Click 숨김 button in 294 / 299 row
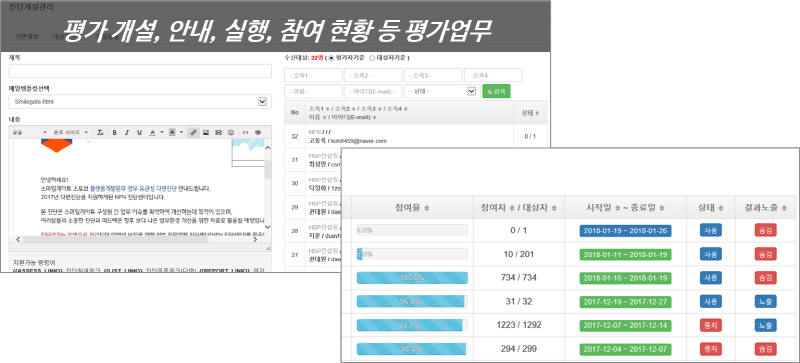This screenshot has width=800, height=363. tap(765, 349)
